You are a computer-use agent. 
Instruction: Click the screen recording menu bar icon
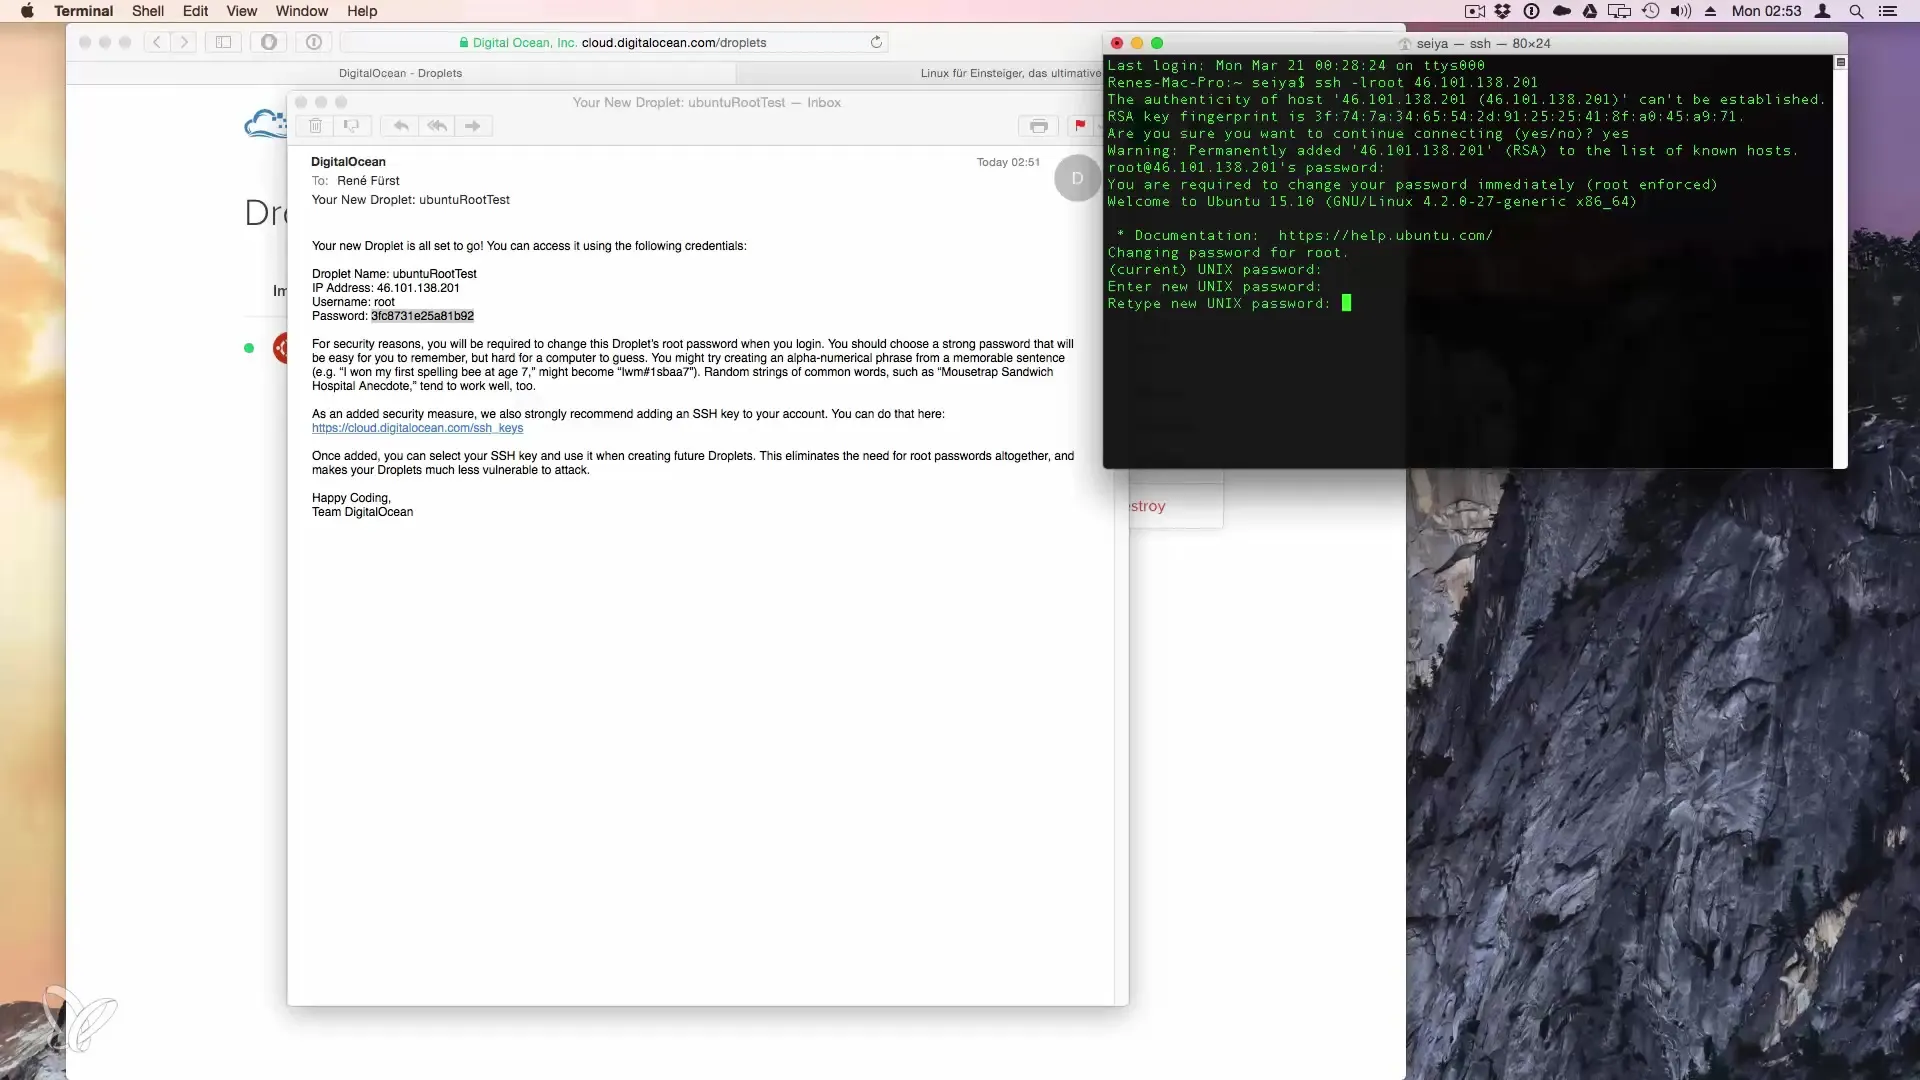pos(1474,11)
